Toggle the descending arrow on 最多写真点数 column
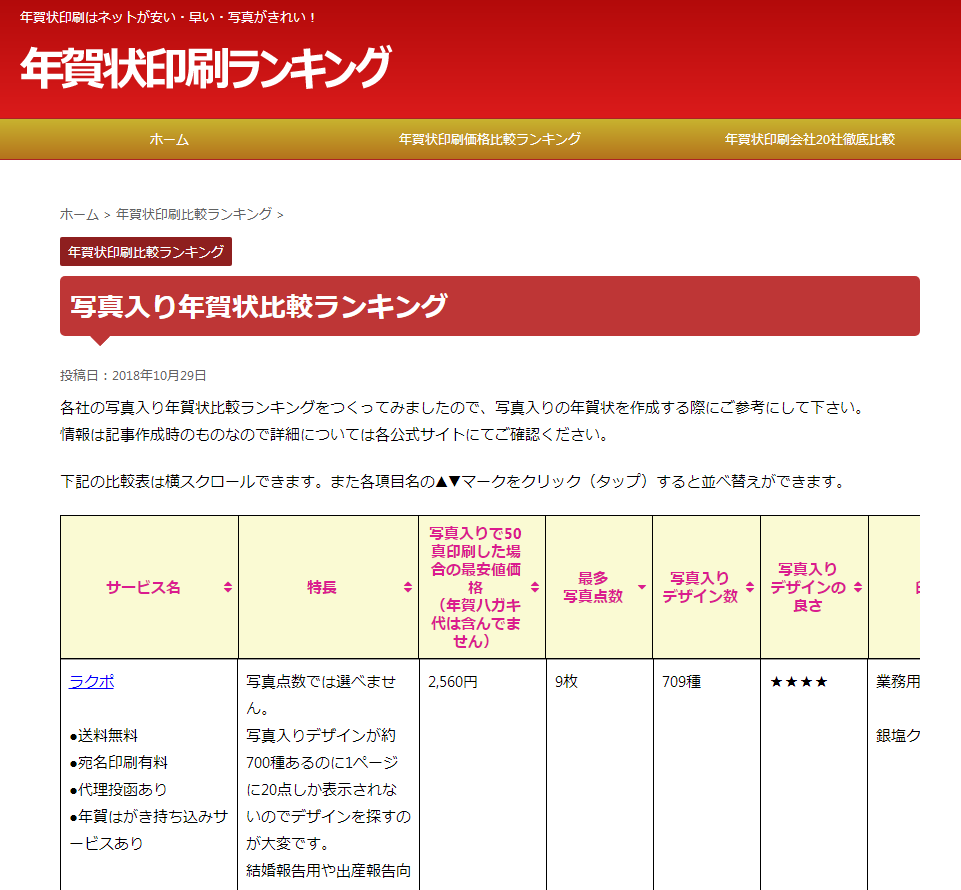961x890 pixels. pos(642,588)
